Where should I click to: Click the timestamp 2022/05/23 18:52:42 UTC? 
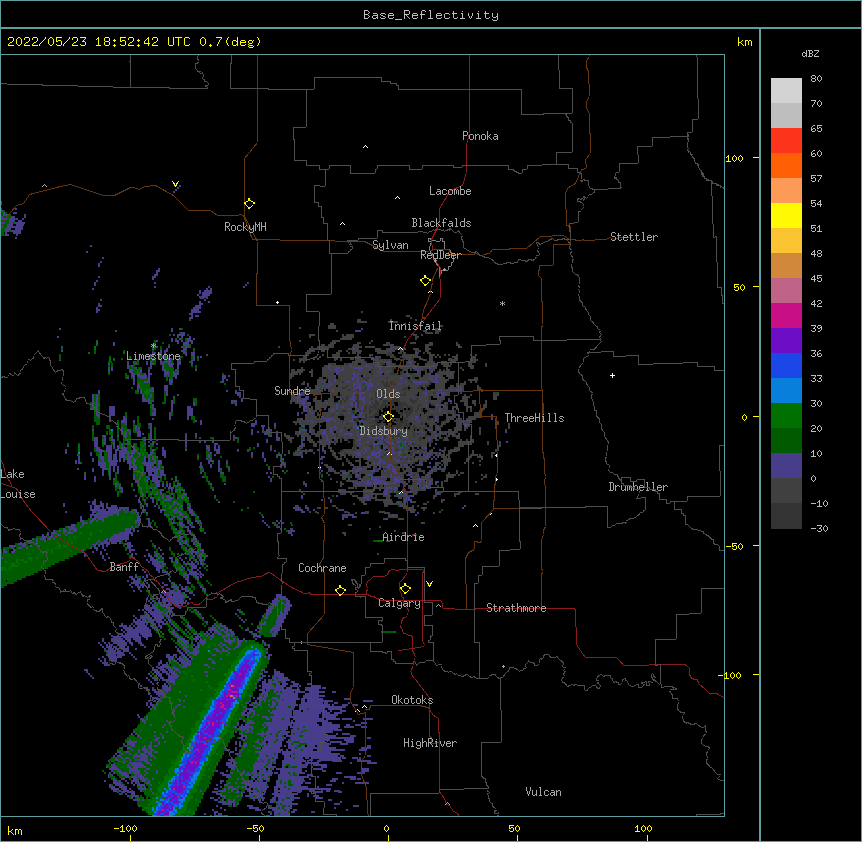pos(99,42)
